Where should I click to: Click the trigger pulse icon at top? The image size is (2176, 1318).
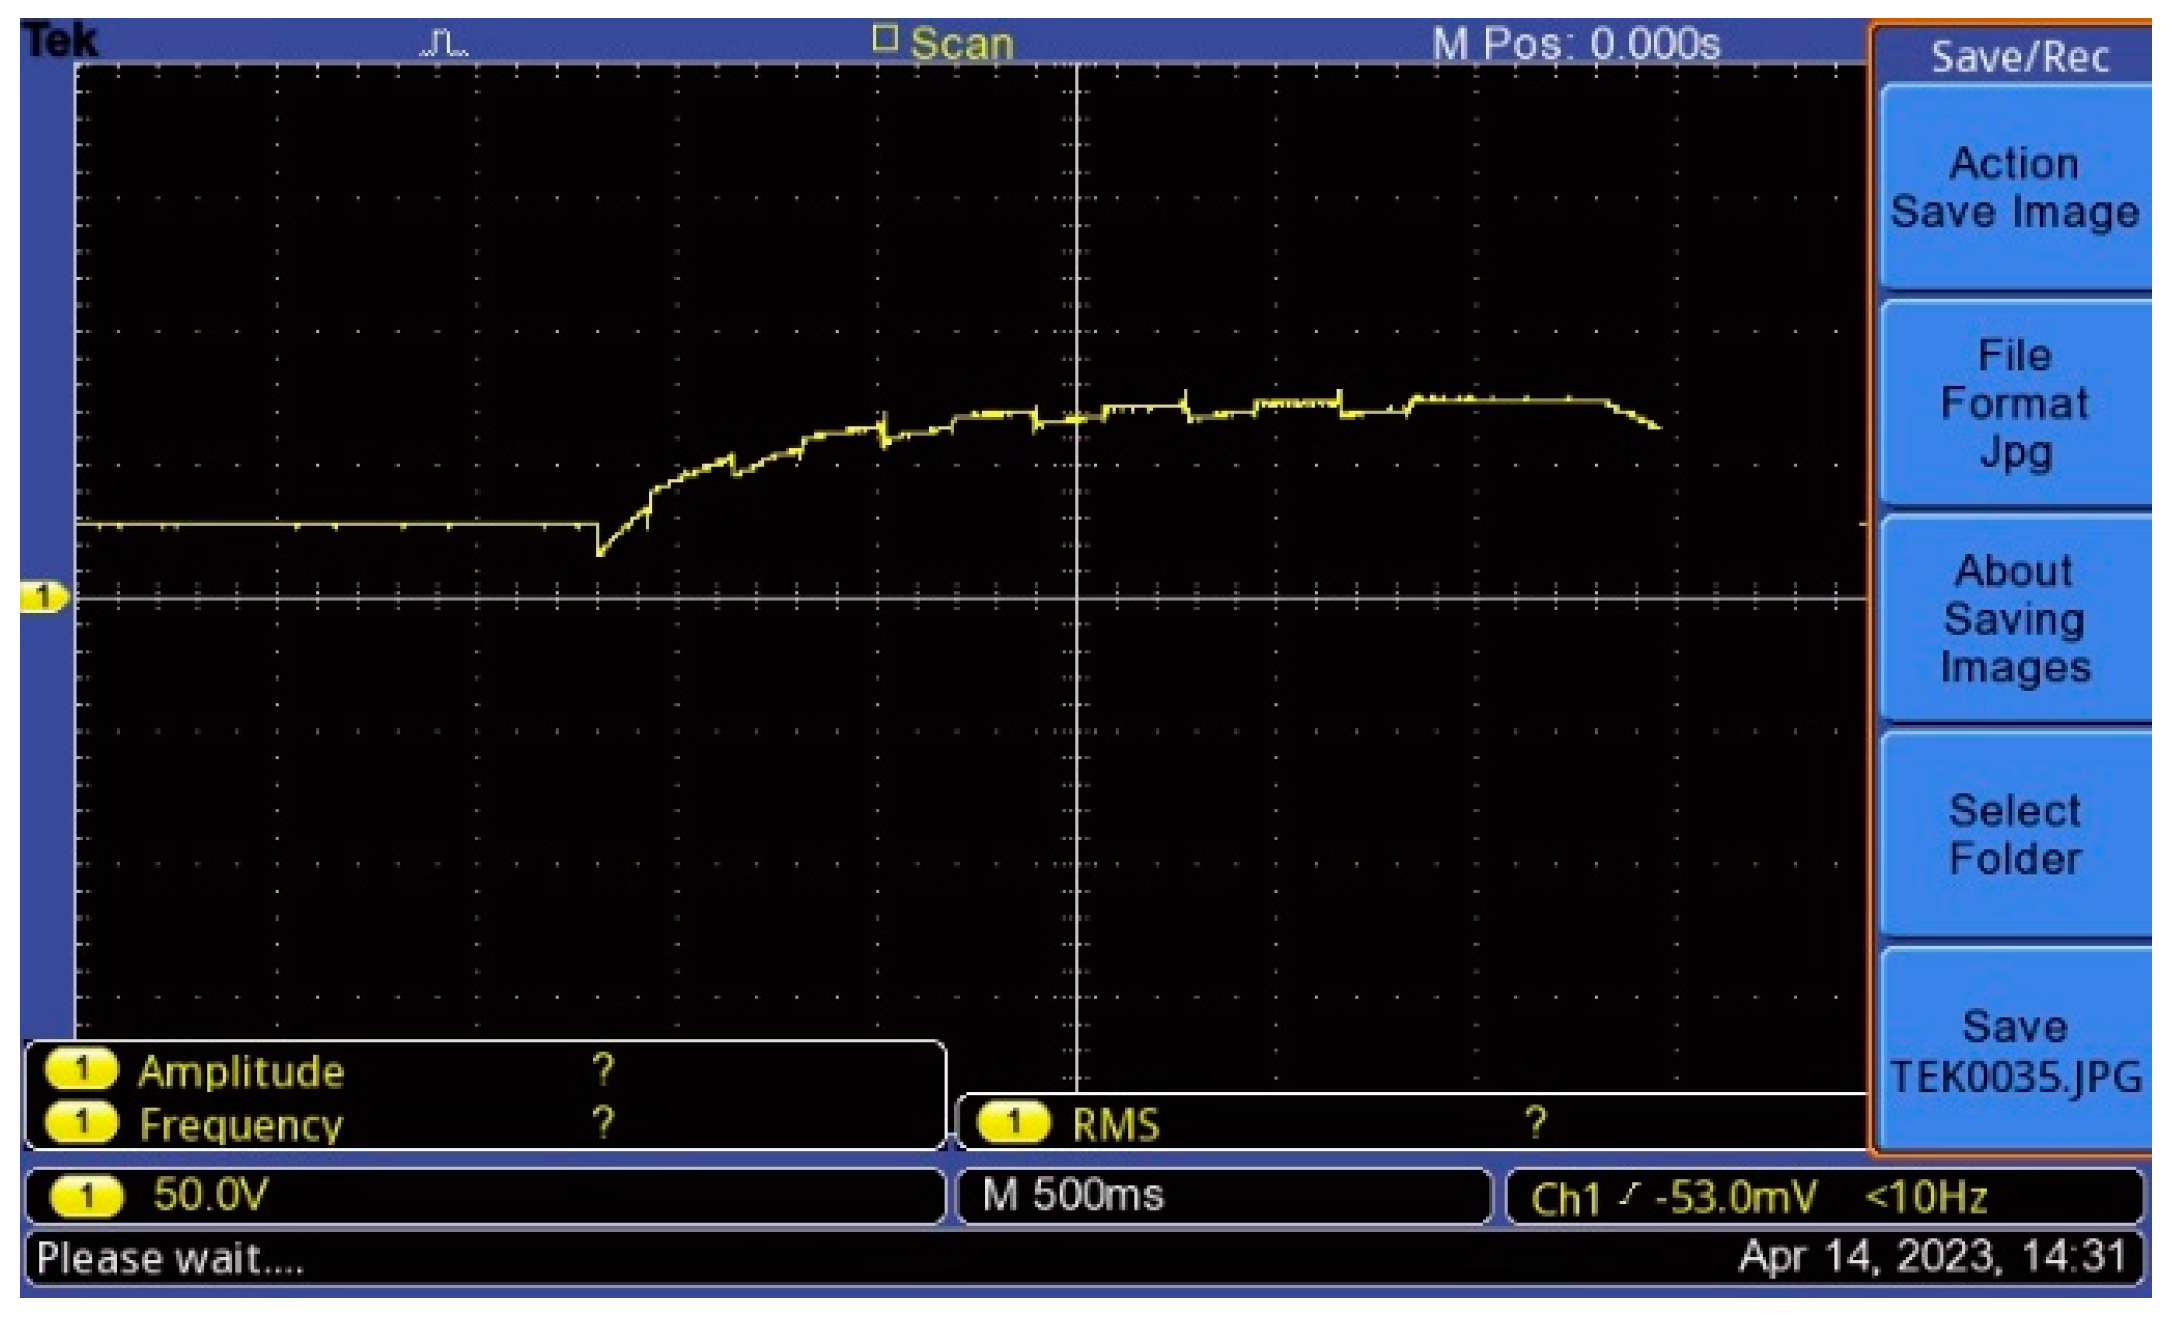[444, 43]
